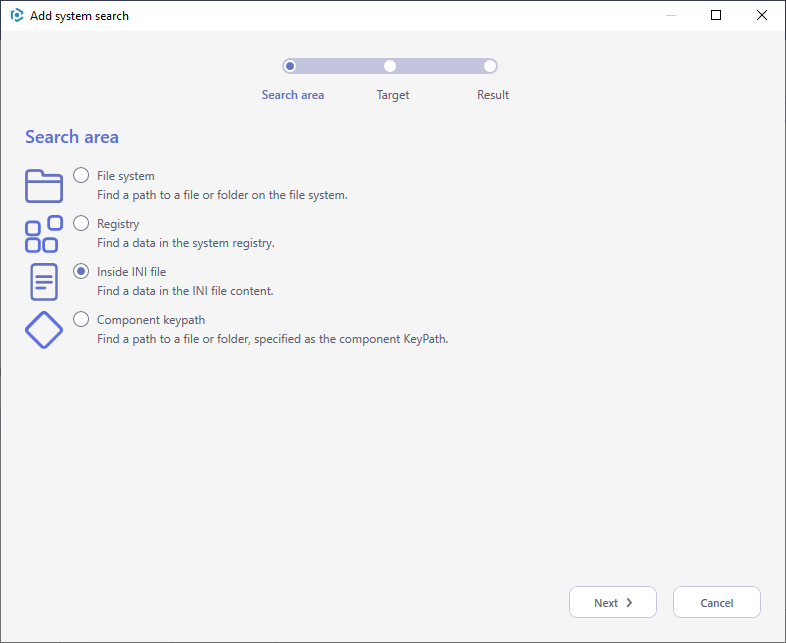Close the Add system search window
This screenshot has height=643, width=786.
pos(762,16)
